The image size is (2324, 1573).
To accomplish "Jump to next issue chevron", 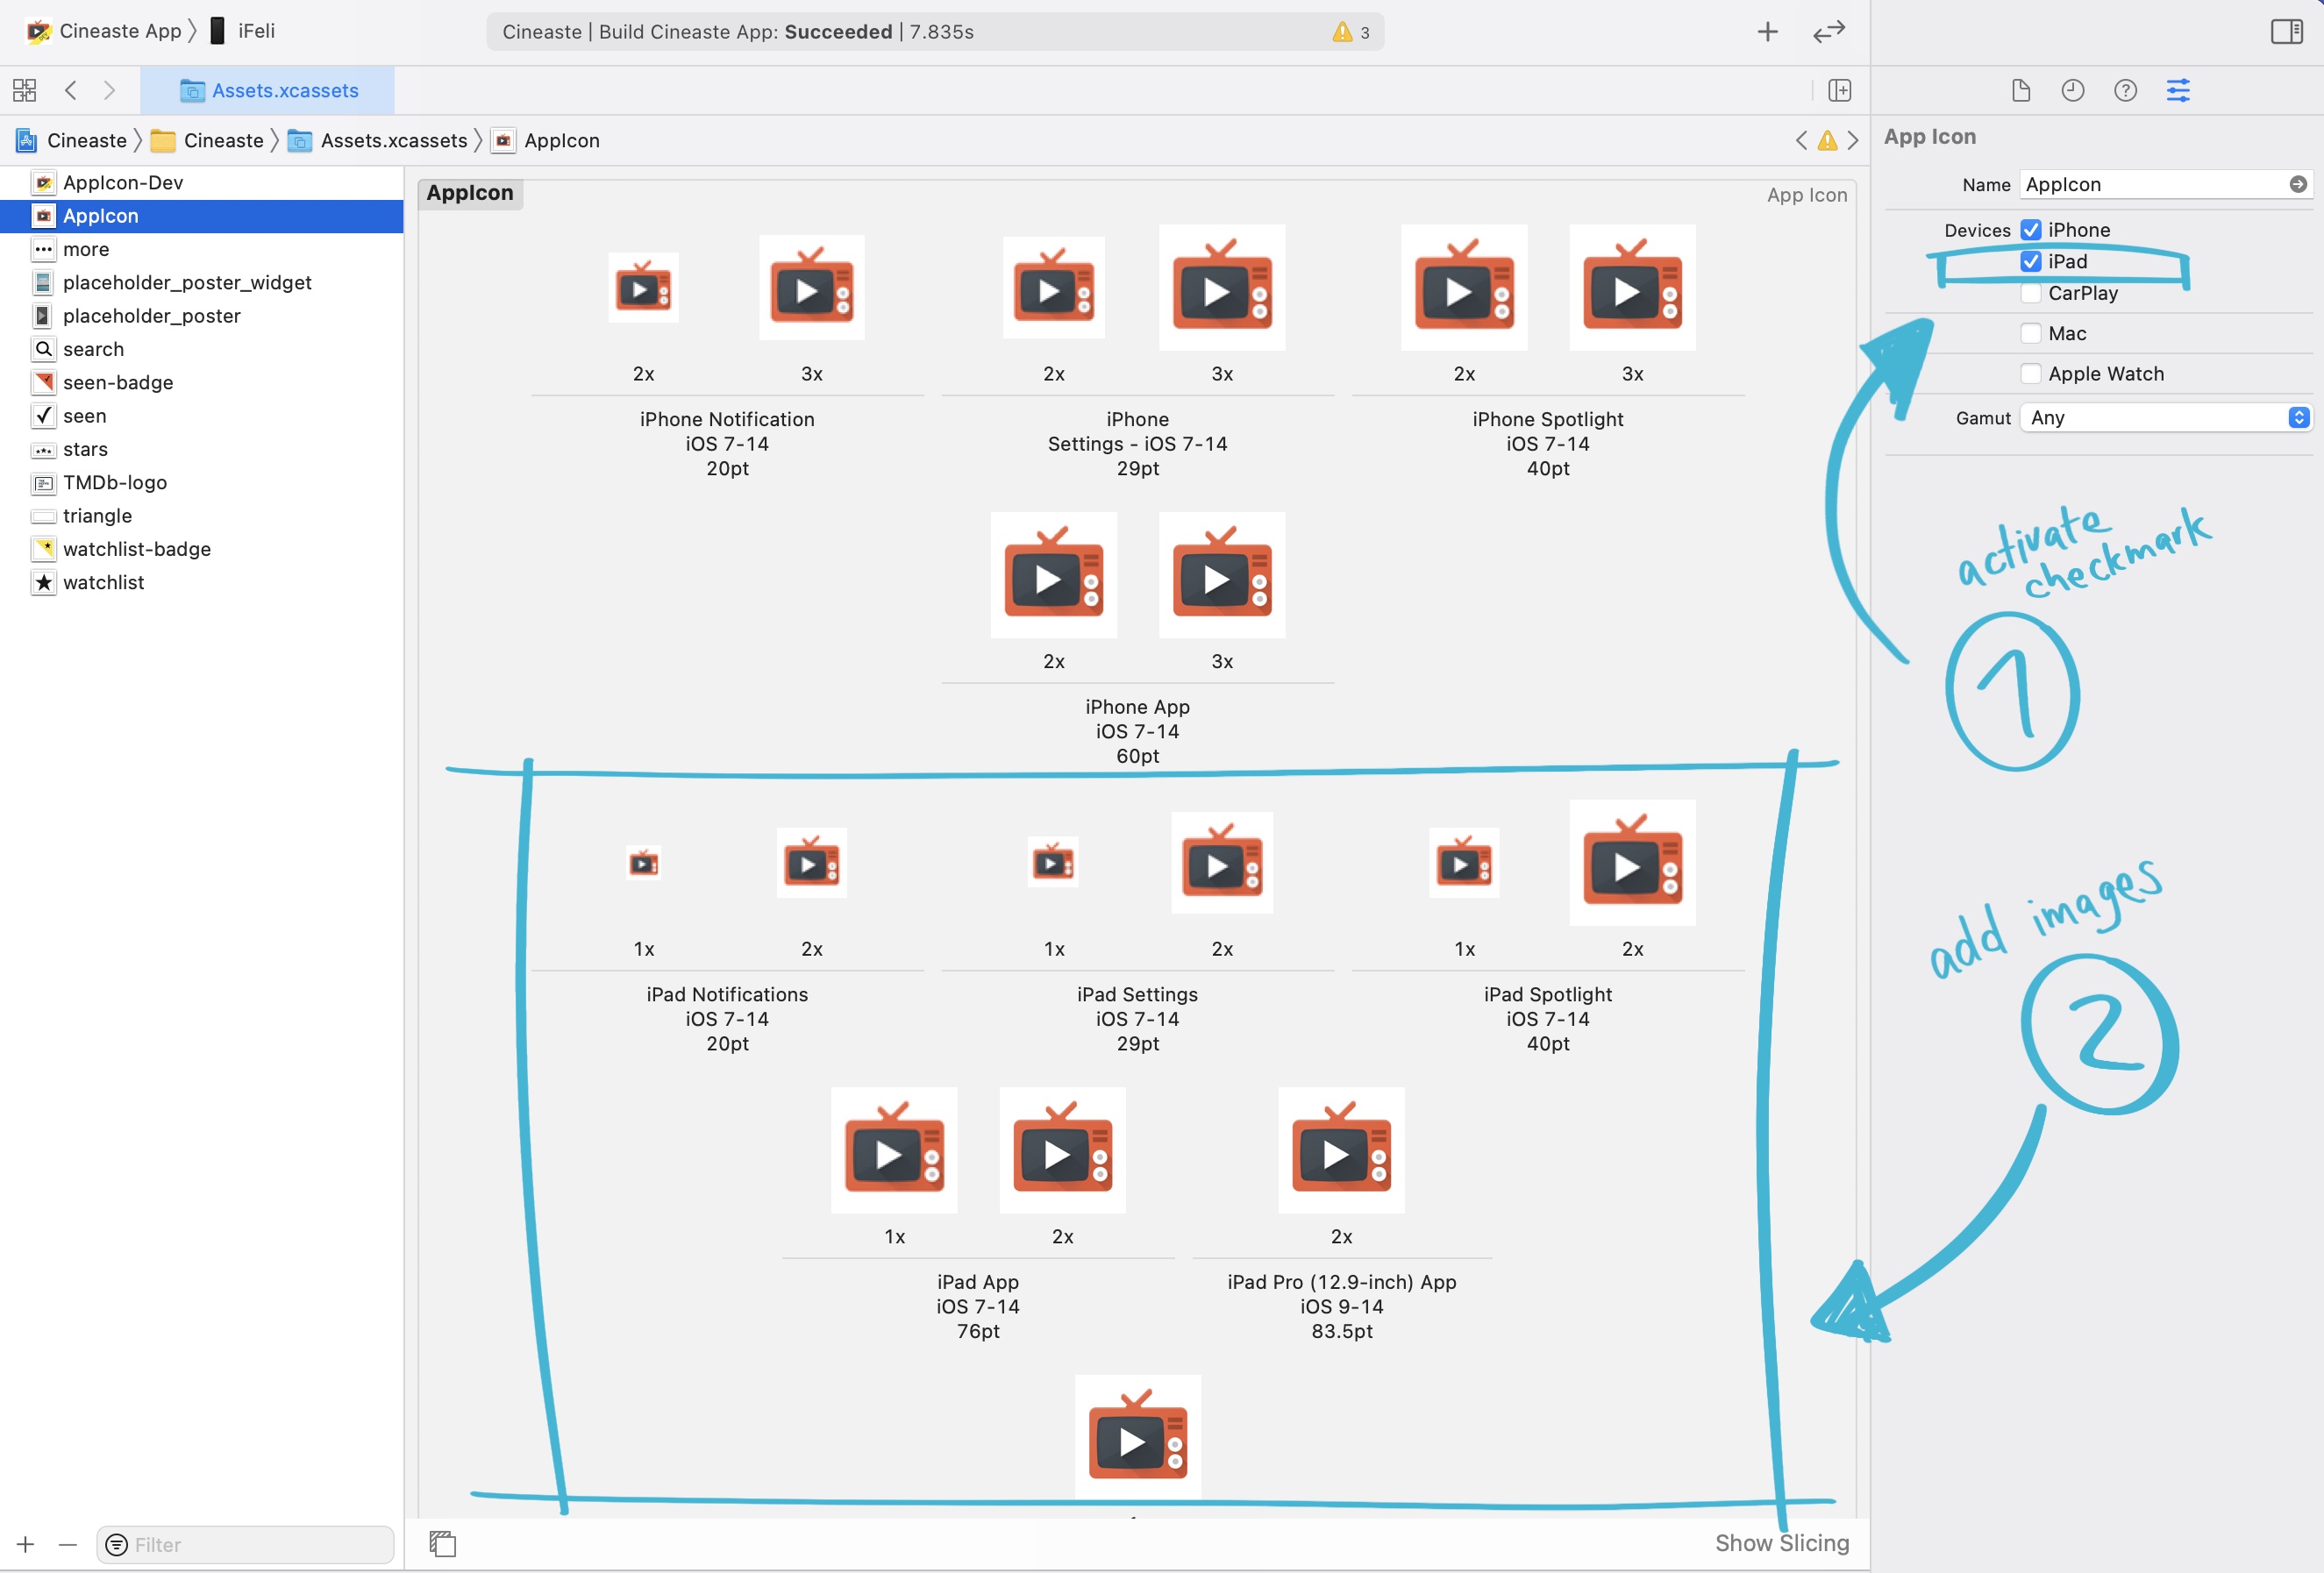I will pos(1853,141).
